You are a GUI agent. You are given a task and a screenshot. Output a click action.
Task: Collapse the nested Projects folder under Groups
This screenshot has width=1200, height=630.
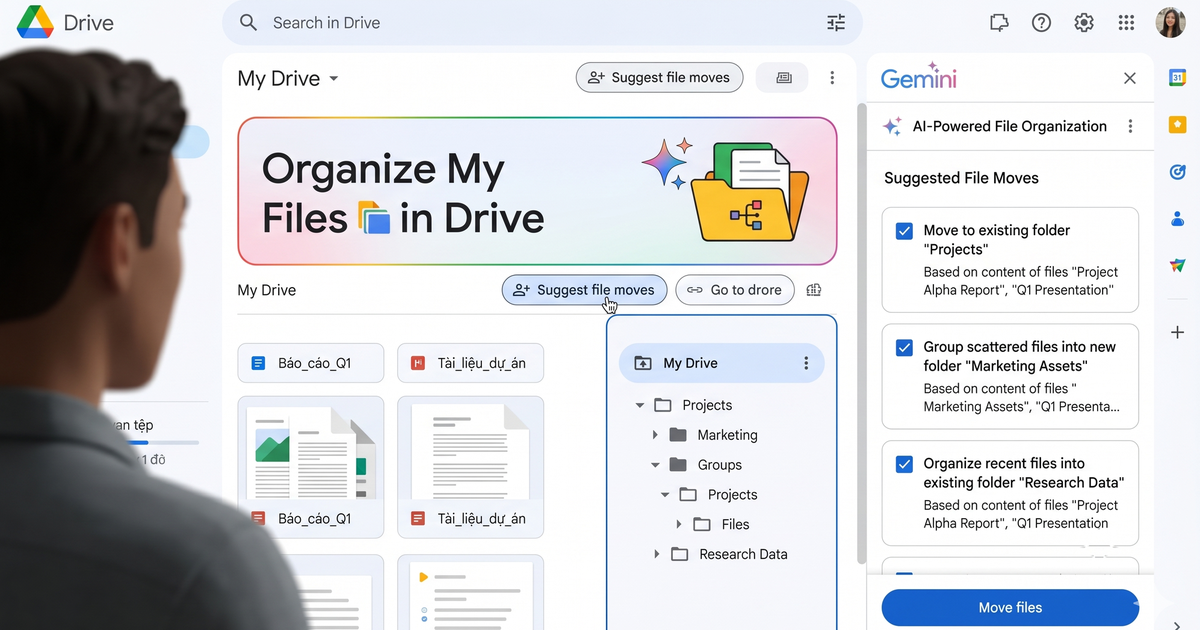pyautogui.click(x=665, y=495)
